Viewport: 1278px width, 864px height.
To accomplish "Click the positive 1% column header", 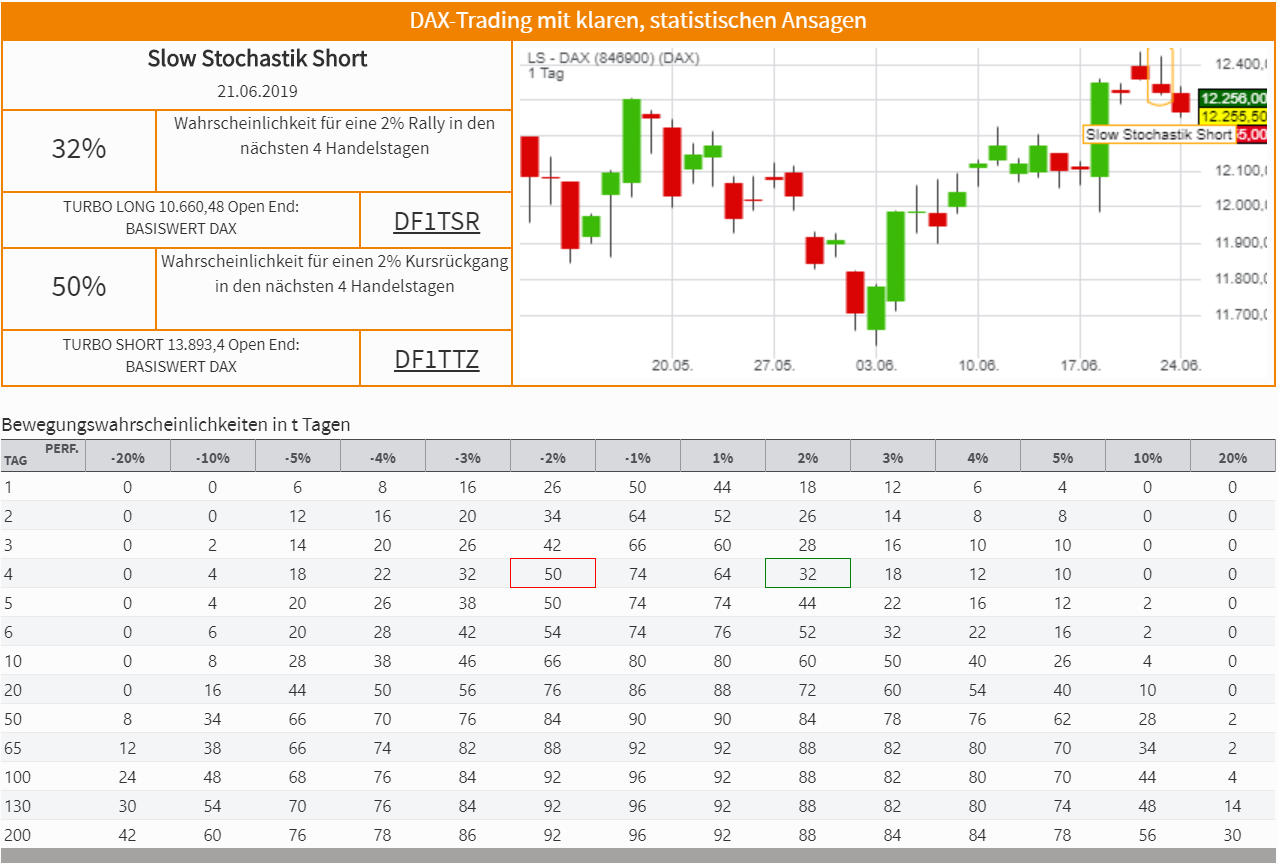I will coord(723,458).
